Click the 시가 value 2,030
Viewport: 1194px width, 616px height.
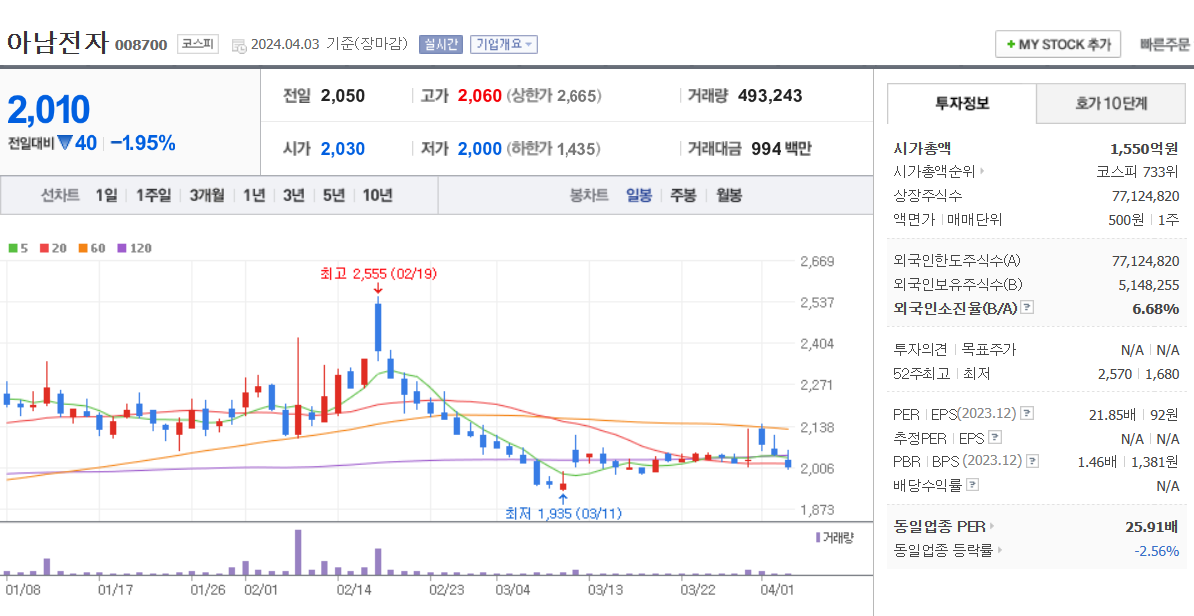(x=343, y=148)
